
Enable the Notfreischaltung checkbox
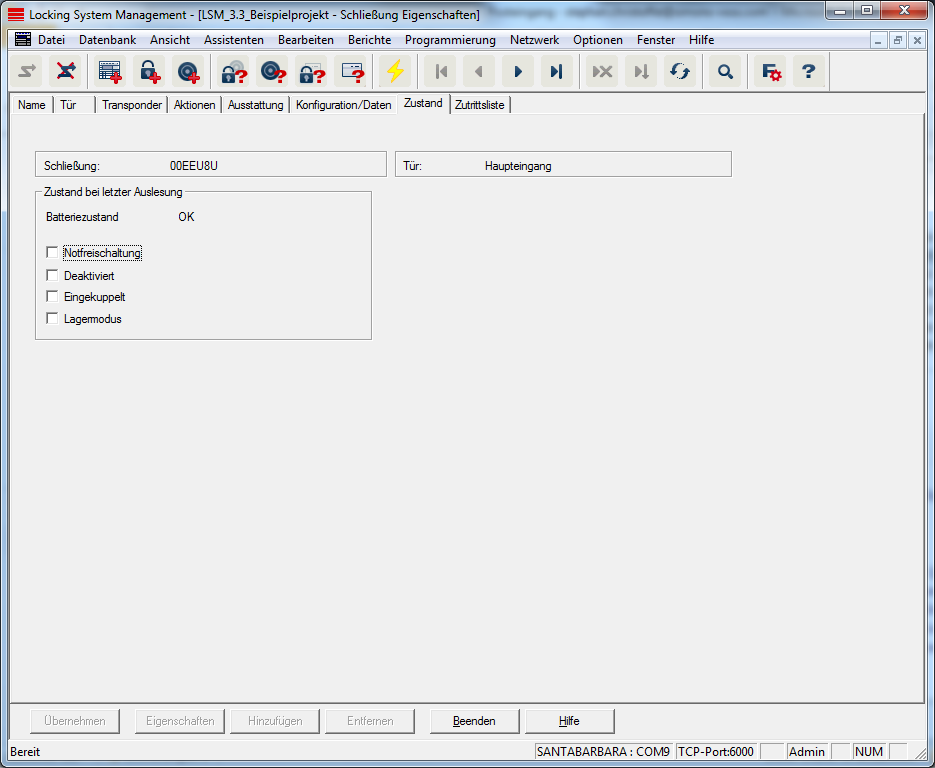(52, 253)
